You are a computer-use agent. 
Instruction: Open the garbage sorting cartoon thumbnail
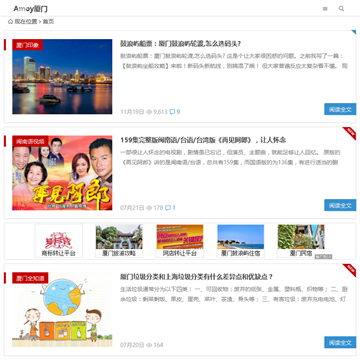point(62,310)
